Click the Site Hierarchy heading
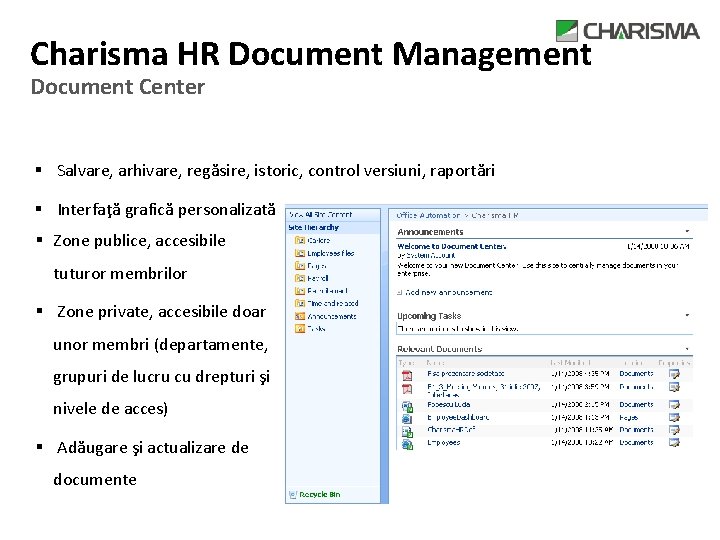Viewport: 720px width, 540px height. 314,227
